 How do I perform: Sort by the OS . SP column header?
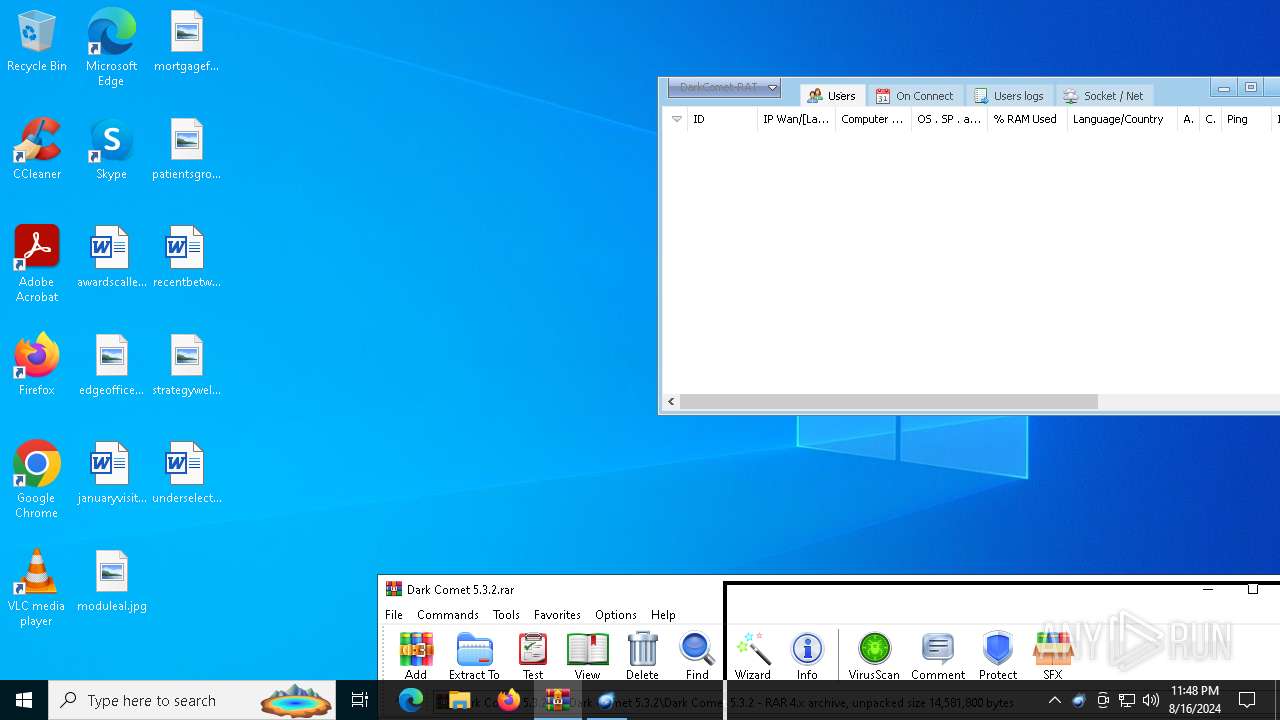[x=949, y=119]
